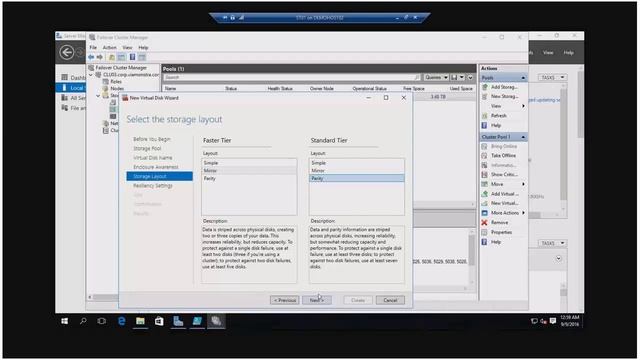Go to Virtual Disk Name wizard step
This screenshot has width=640, height=360.
(x=153, y=158)
